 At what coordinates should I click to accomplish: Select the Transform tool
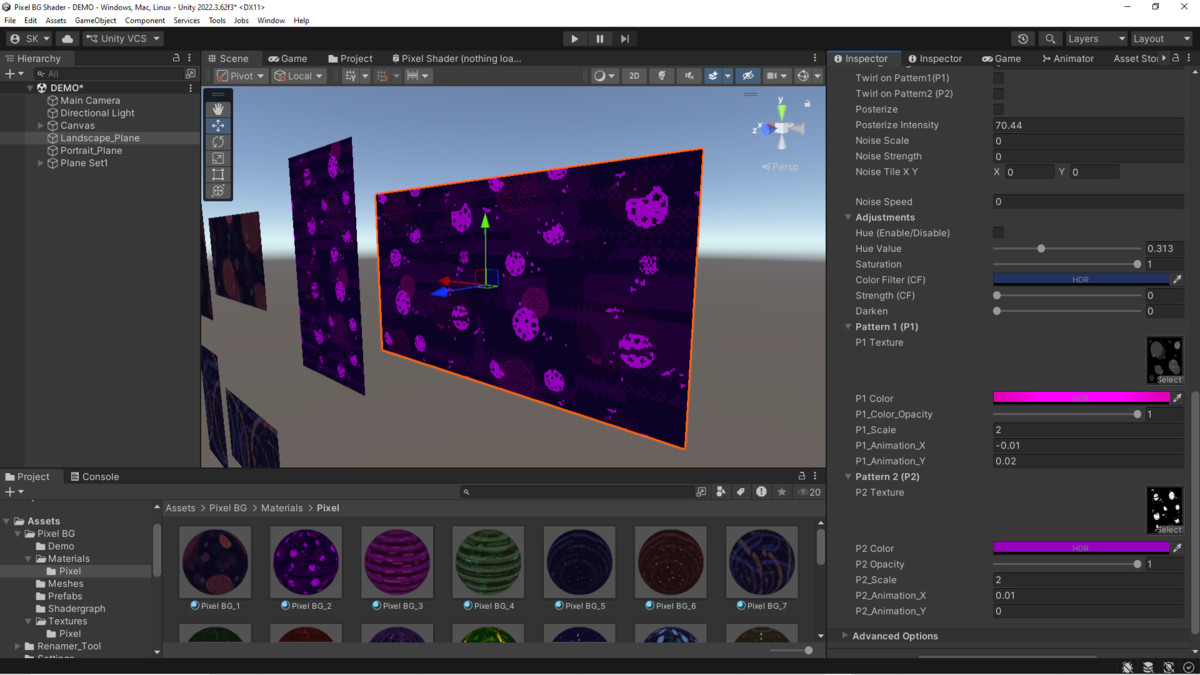point(218,190)
